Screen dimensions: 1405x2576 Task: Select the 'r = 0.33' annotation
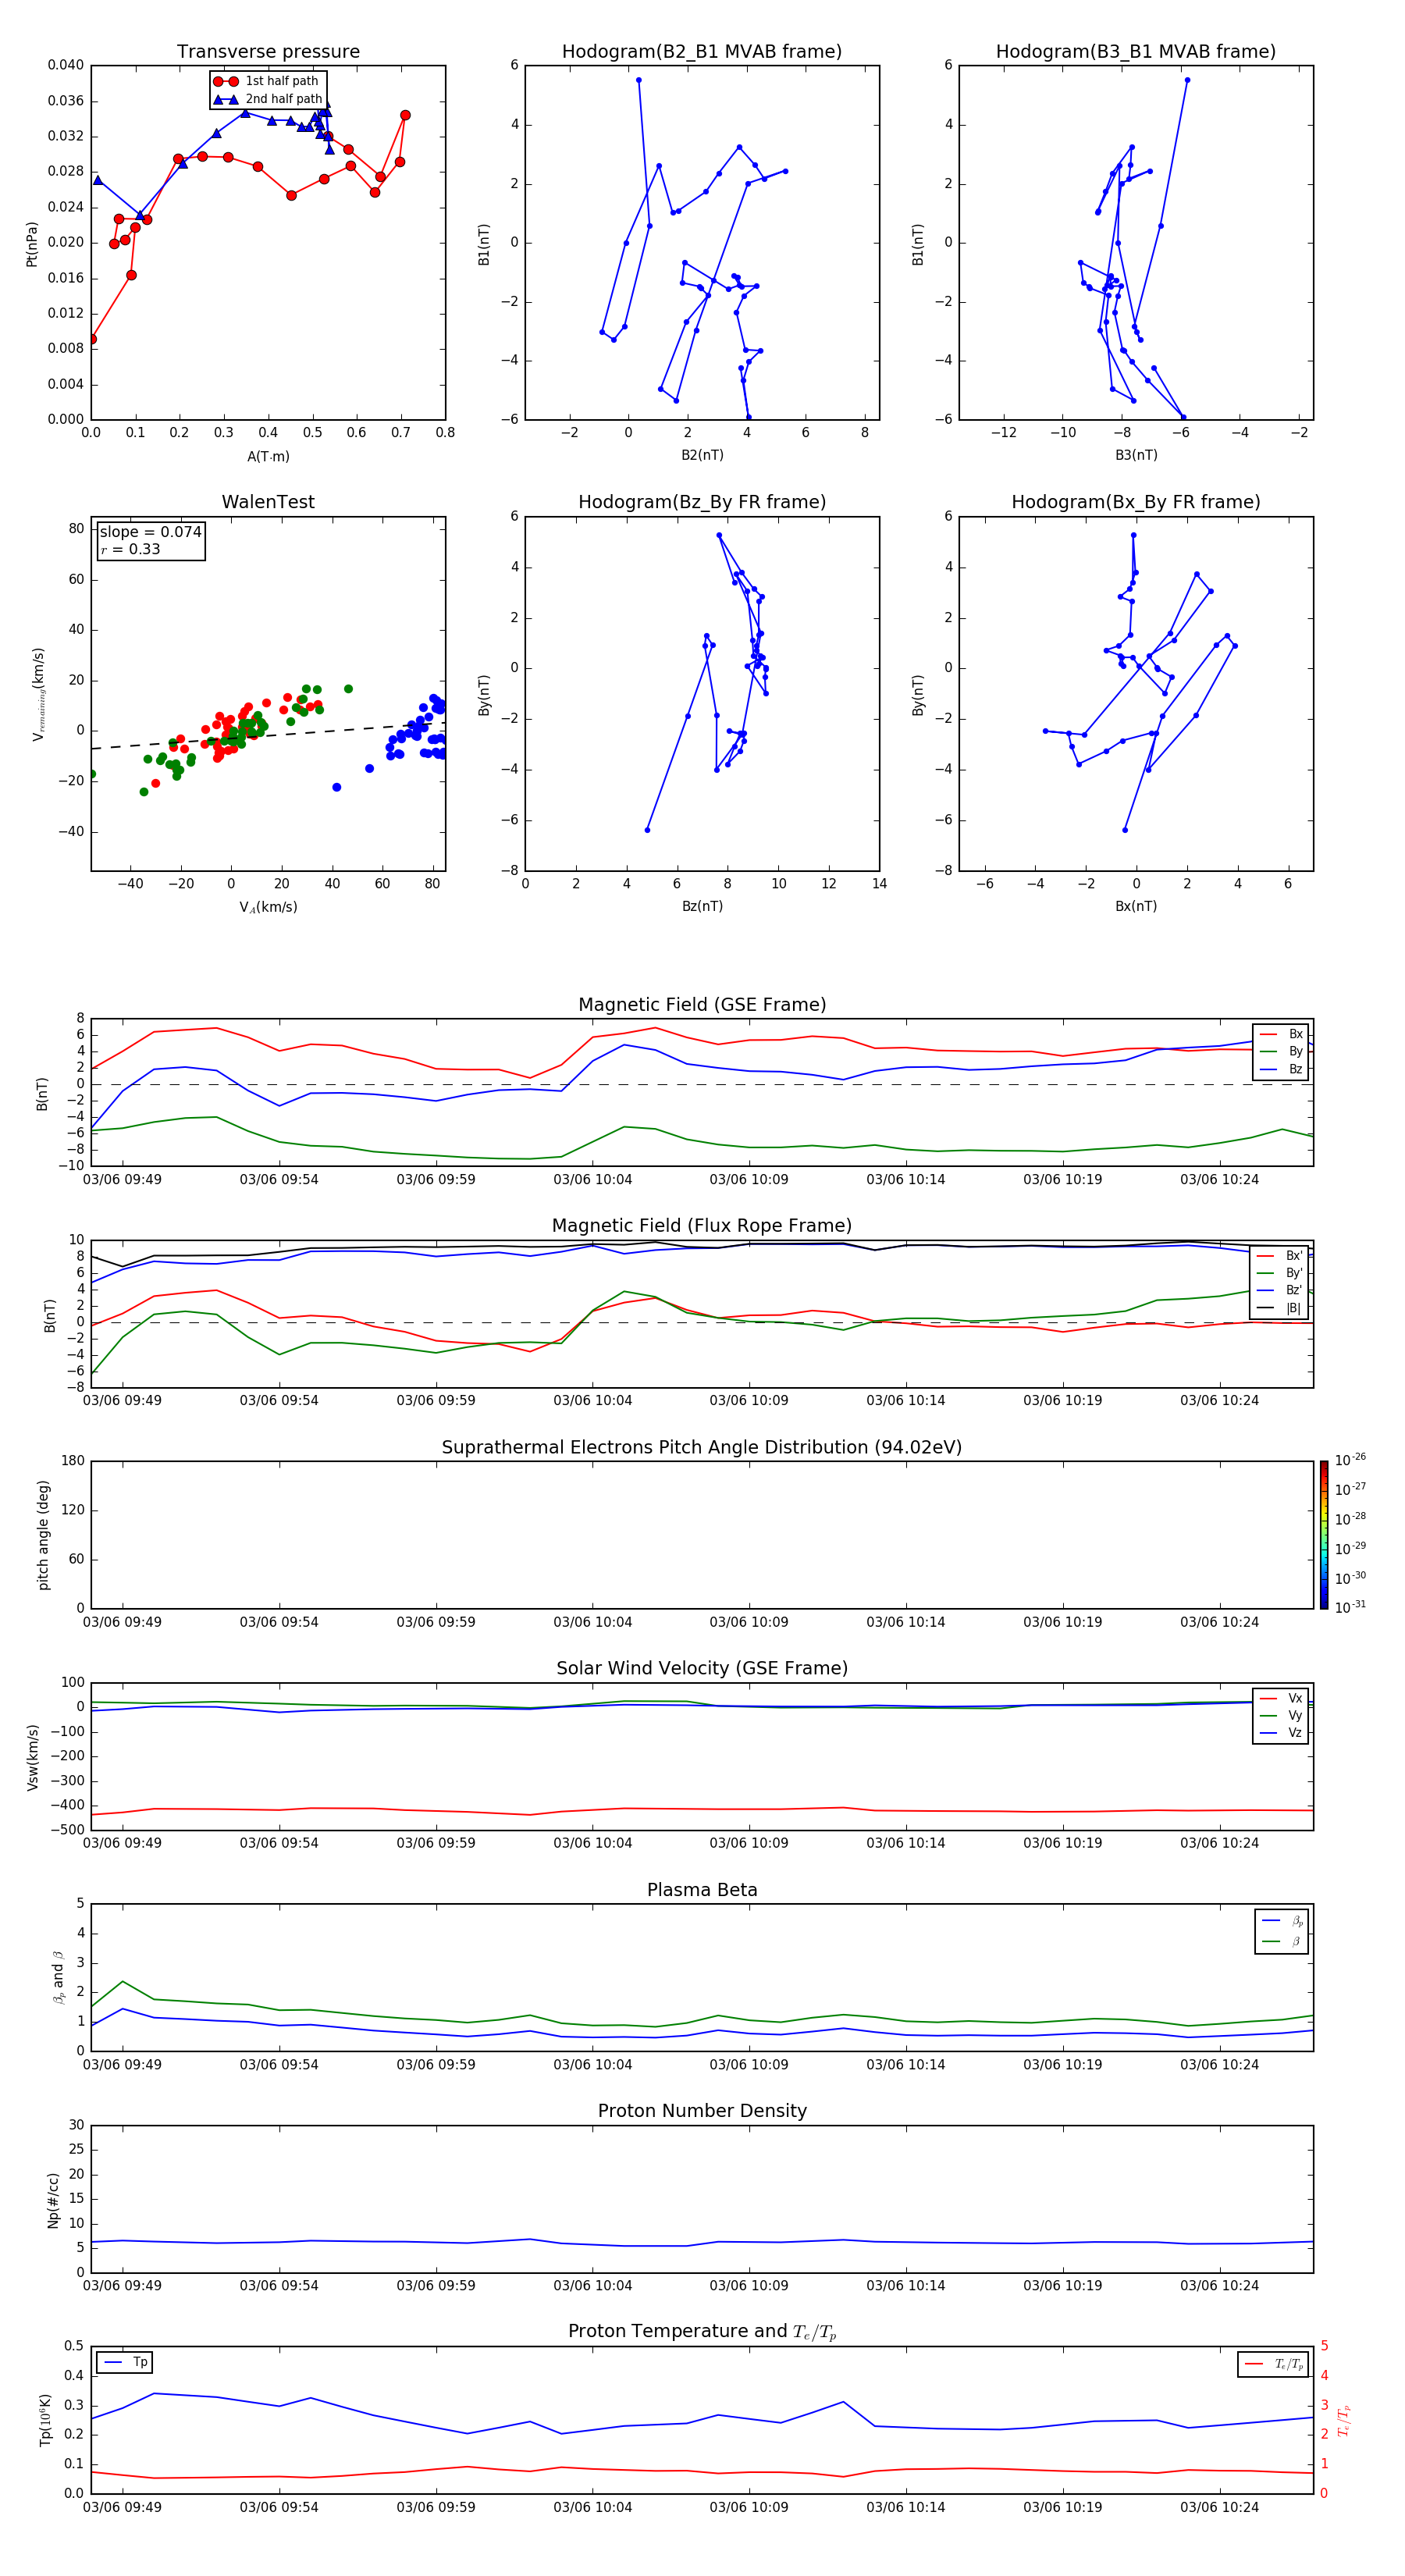130,549
